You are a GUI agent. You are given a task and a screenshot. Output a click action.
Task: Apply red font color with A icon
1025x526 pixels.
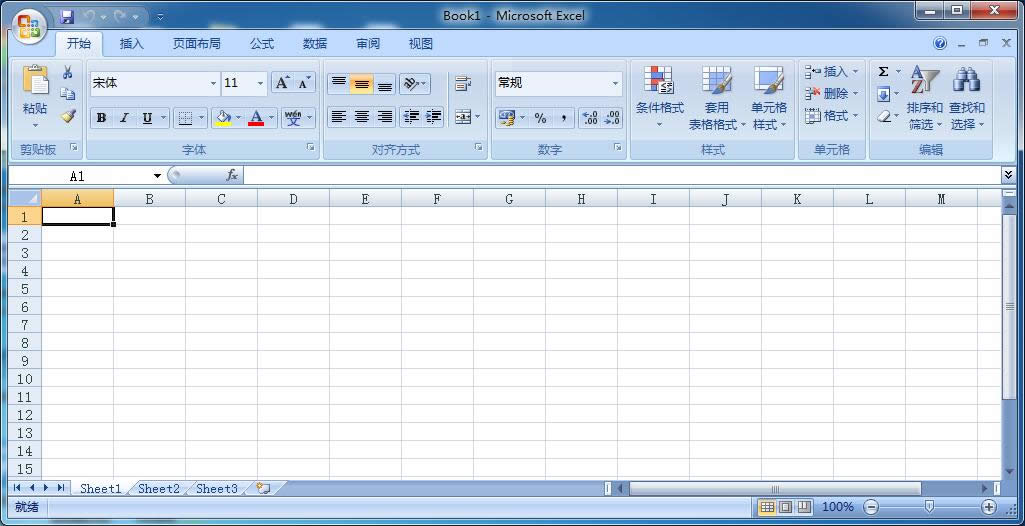click(x=256, y=118)
